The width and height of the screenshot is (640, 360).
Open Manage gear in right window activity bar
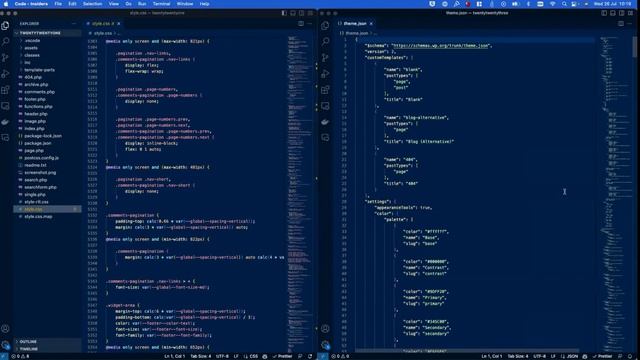click(x=325, y=345)
